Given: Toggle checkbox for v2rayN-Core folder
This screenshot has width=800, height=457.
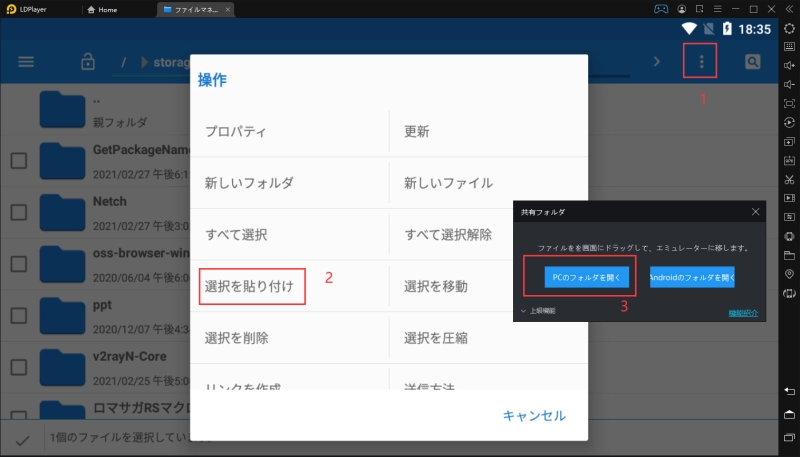Looking at the screenshot, I should pos(19,367).
